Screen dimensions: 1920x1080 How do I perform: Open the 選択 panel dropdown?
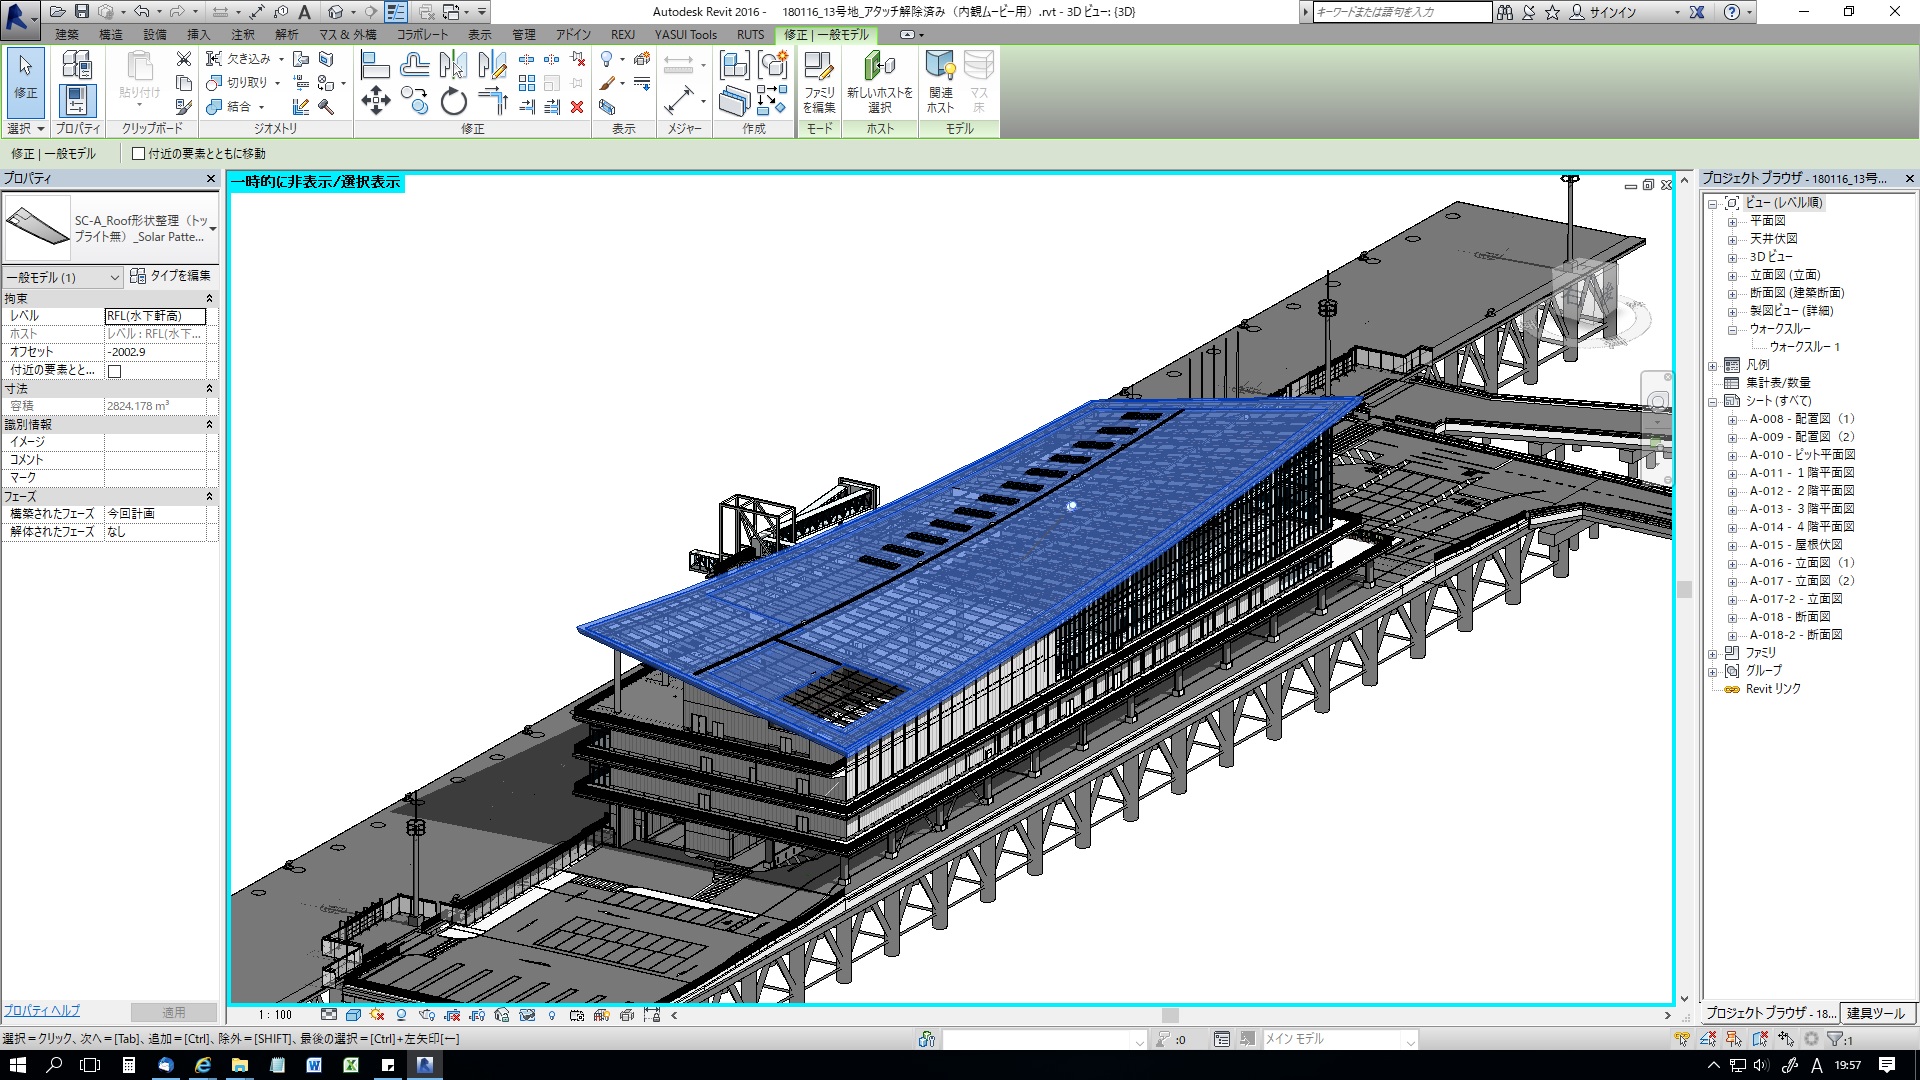click(26, 128)
